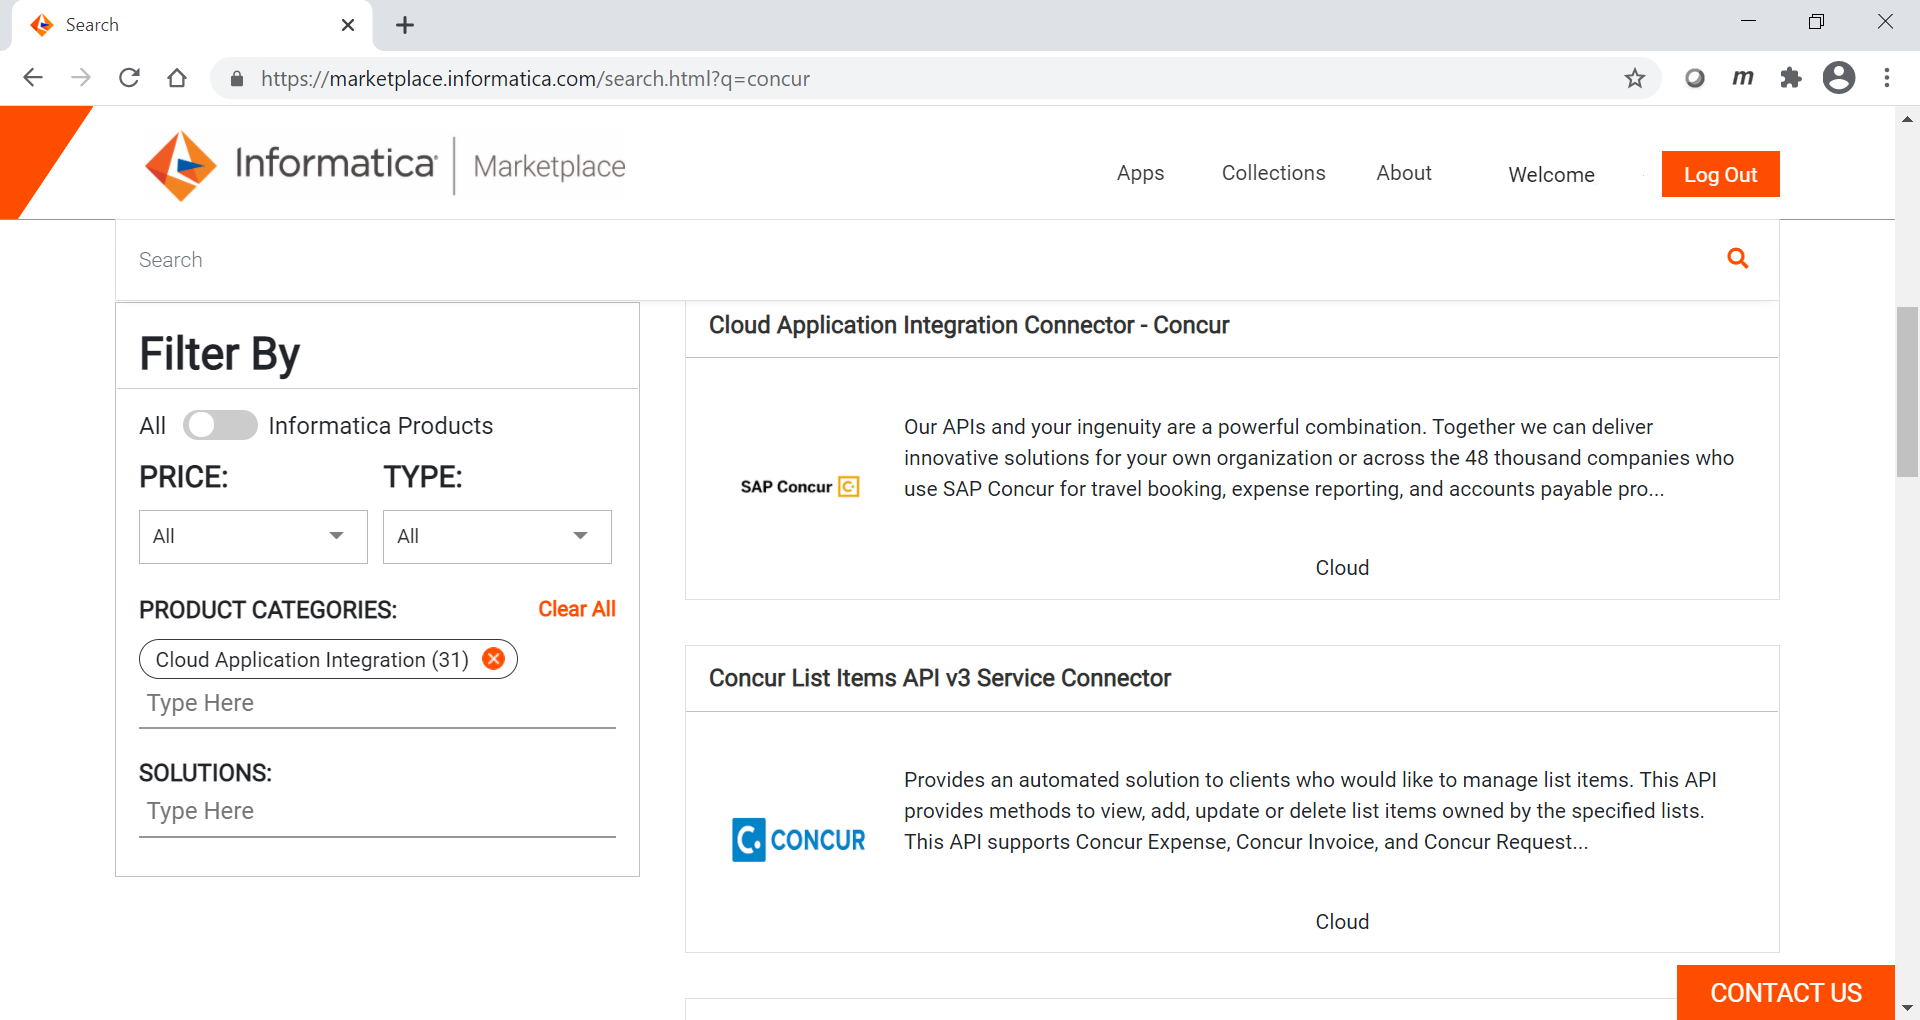Click the browser address bar URL
1920x1020 pixels.
point(535,79)
